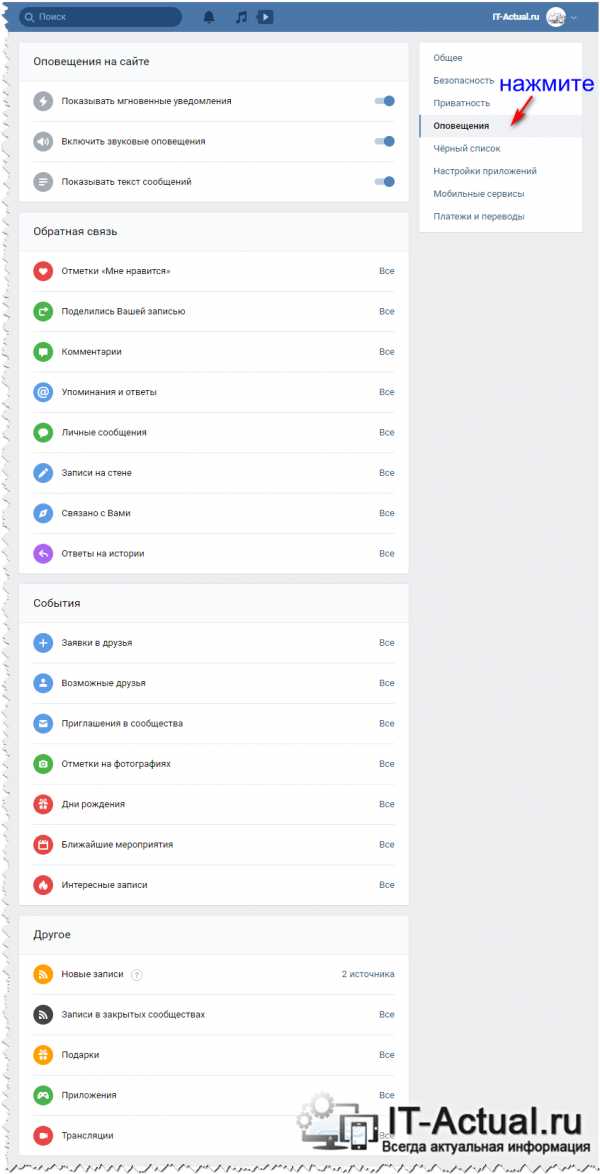This screenshot has height=1174, width=600.
Task: Click the red heart «Мне нравится» icon
Action: coord(43,271)
